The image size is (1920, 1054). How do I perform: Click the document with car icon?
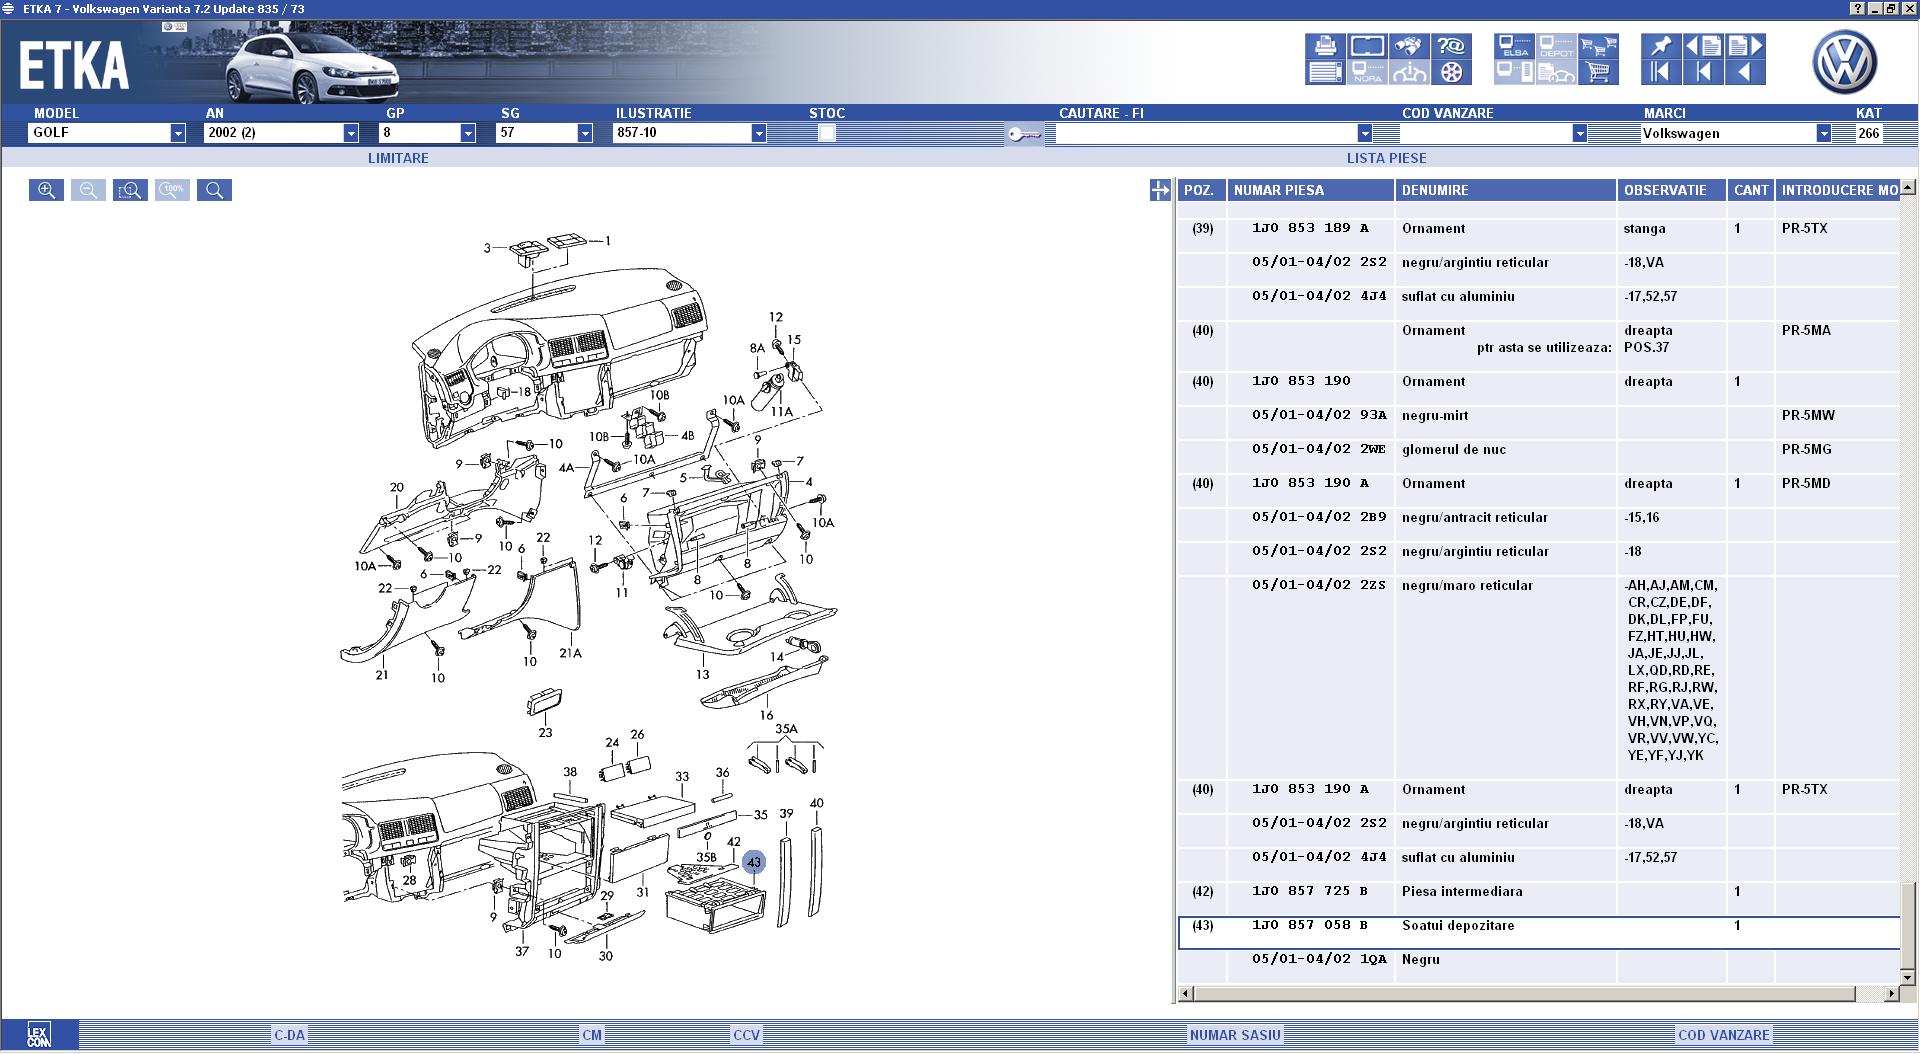1556,72
